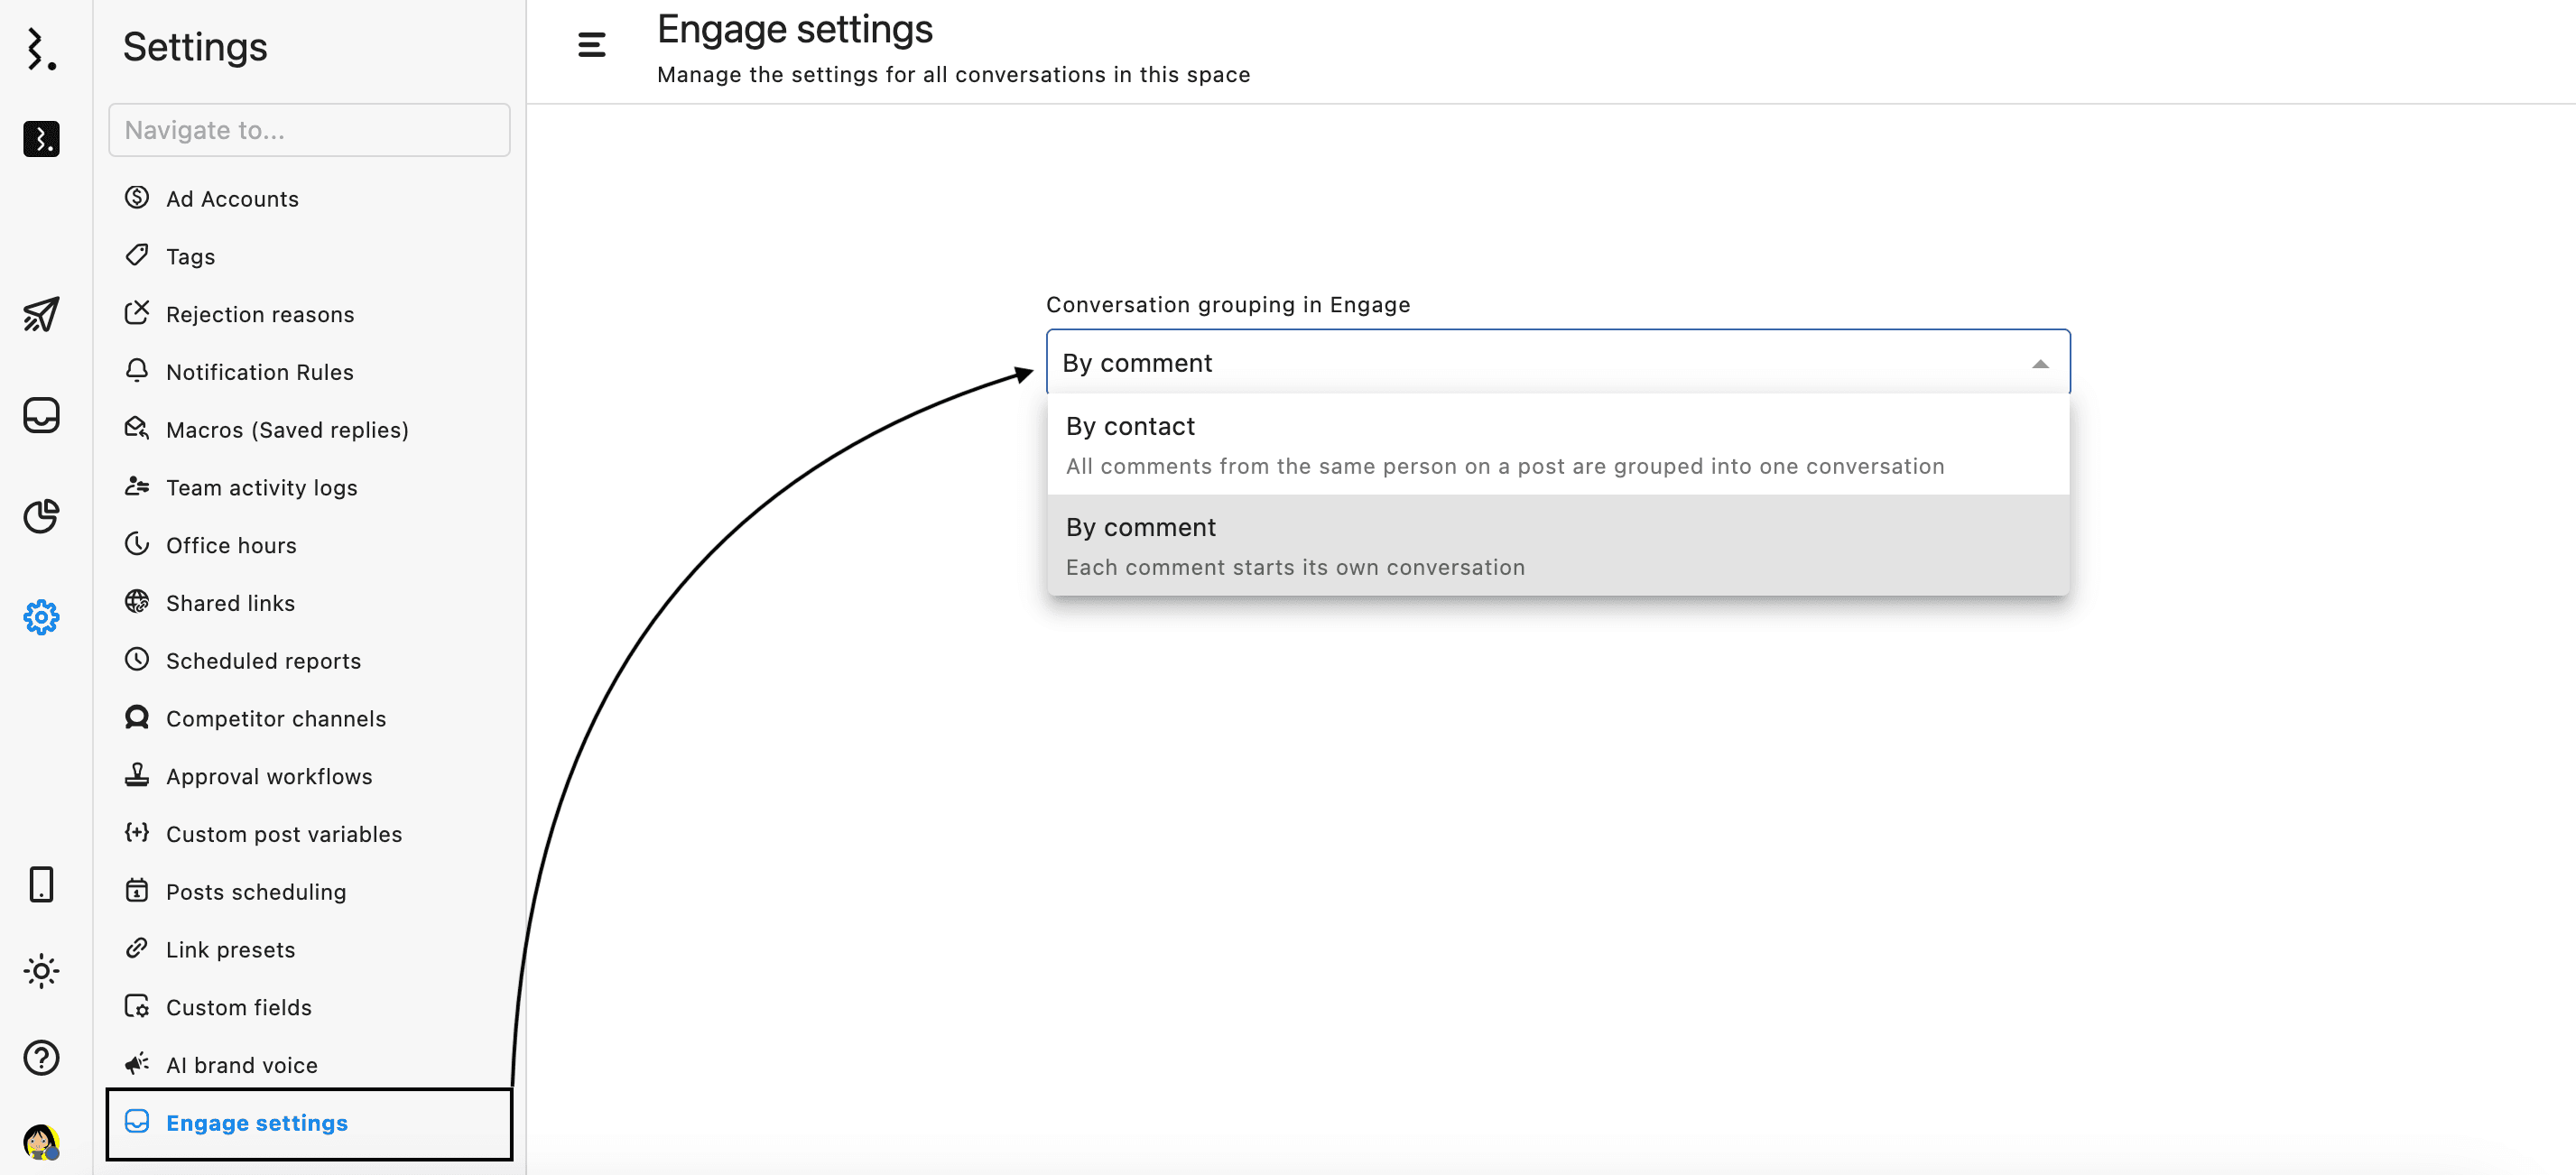Click the blue settings gear icon
The height and width of the screenshot is (1175, 2576).
(41, 617)
